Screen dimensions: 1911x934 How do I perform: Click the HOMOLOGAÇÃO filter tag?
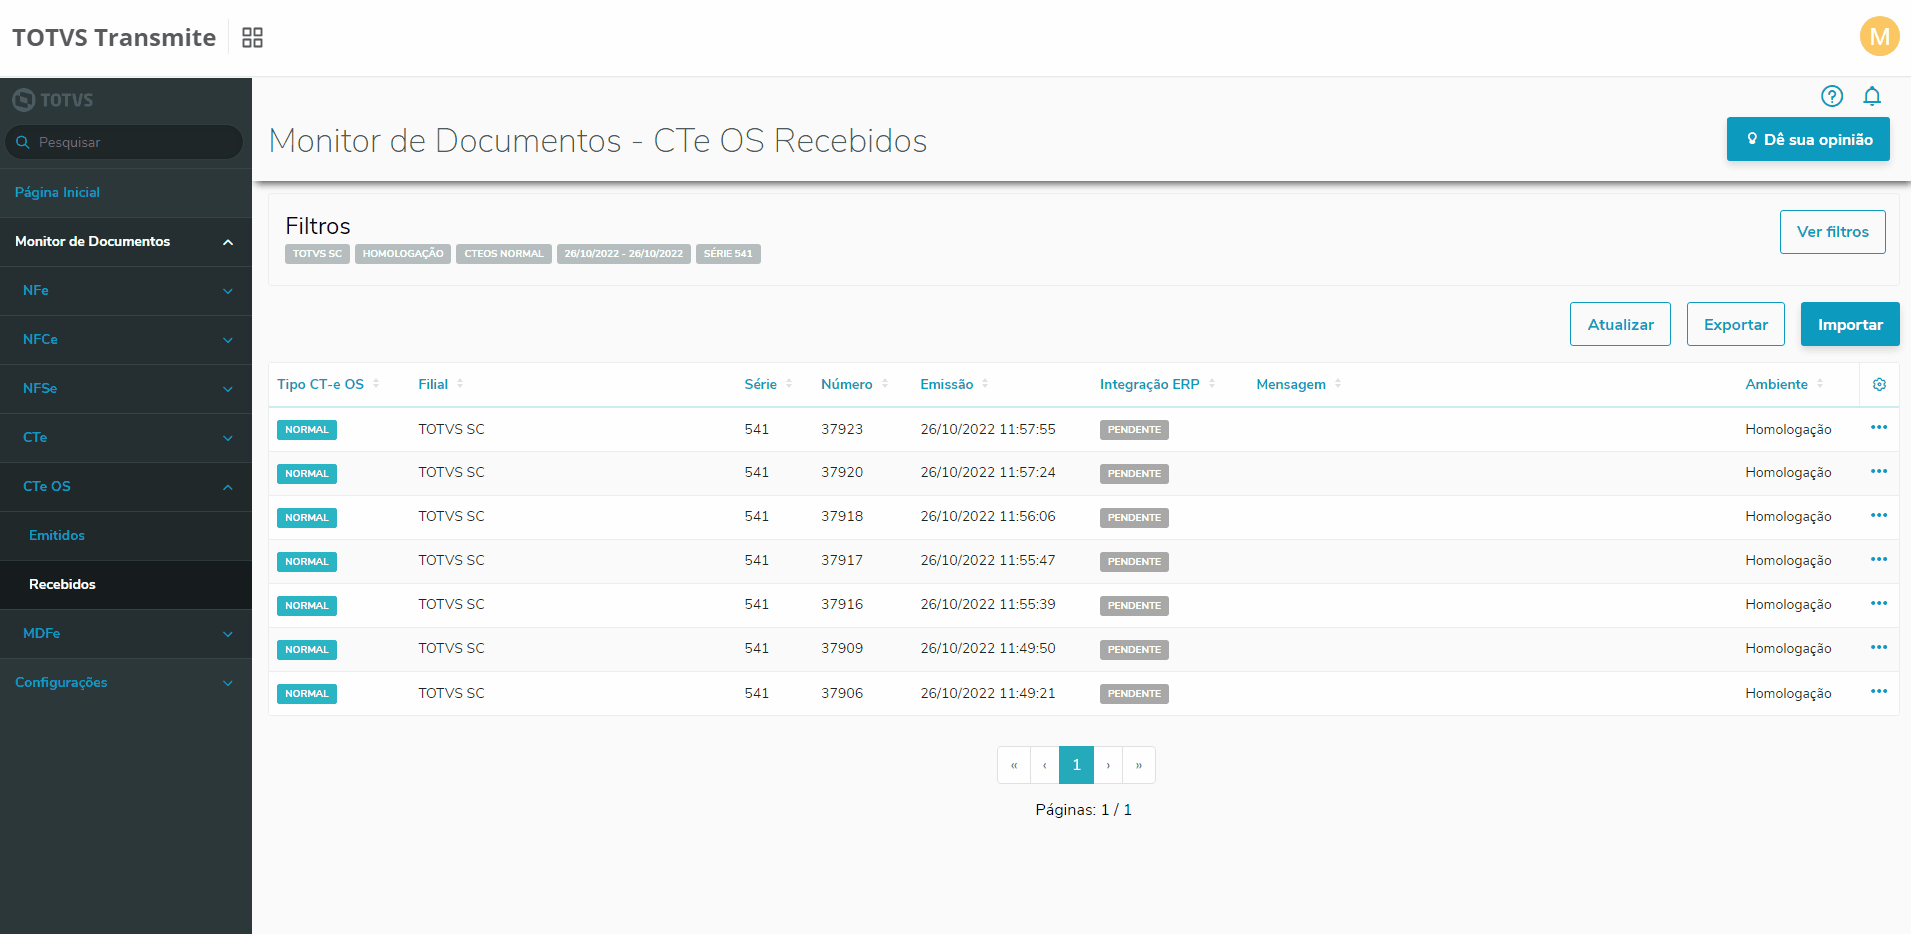click(403, 254)
